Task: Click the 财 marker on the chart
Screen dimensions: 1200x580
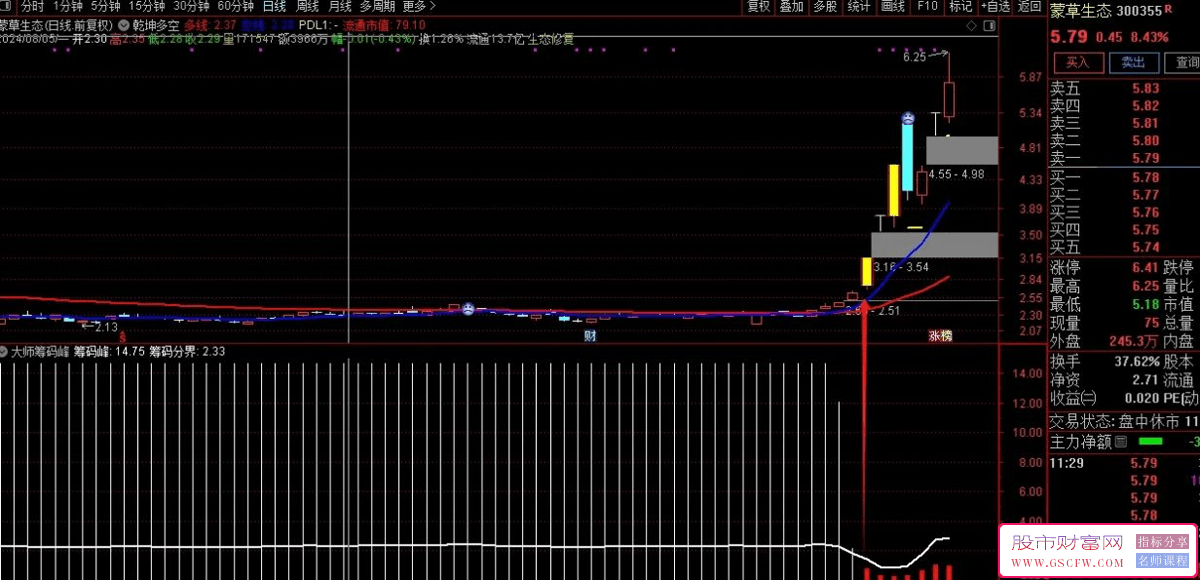Action: (x=590, y=336)
